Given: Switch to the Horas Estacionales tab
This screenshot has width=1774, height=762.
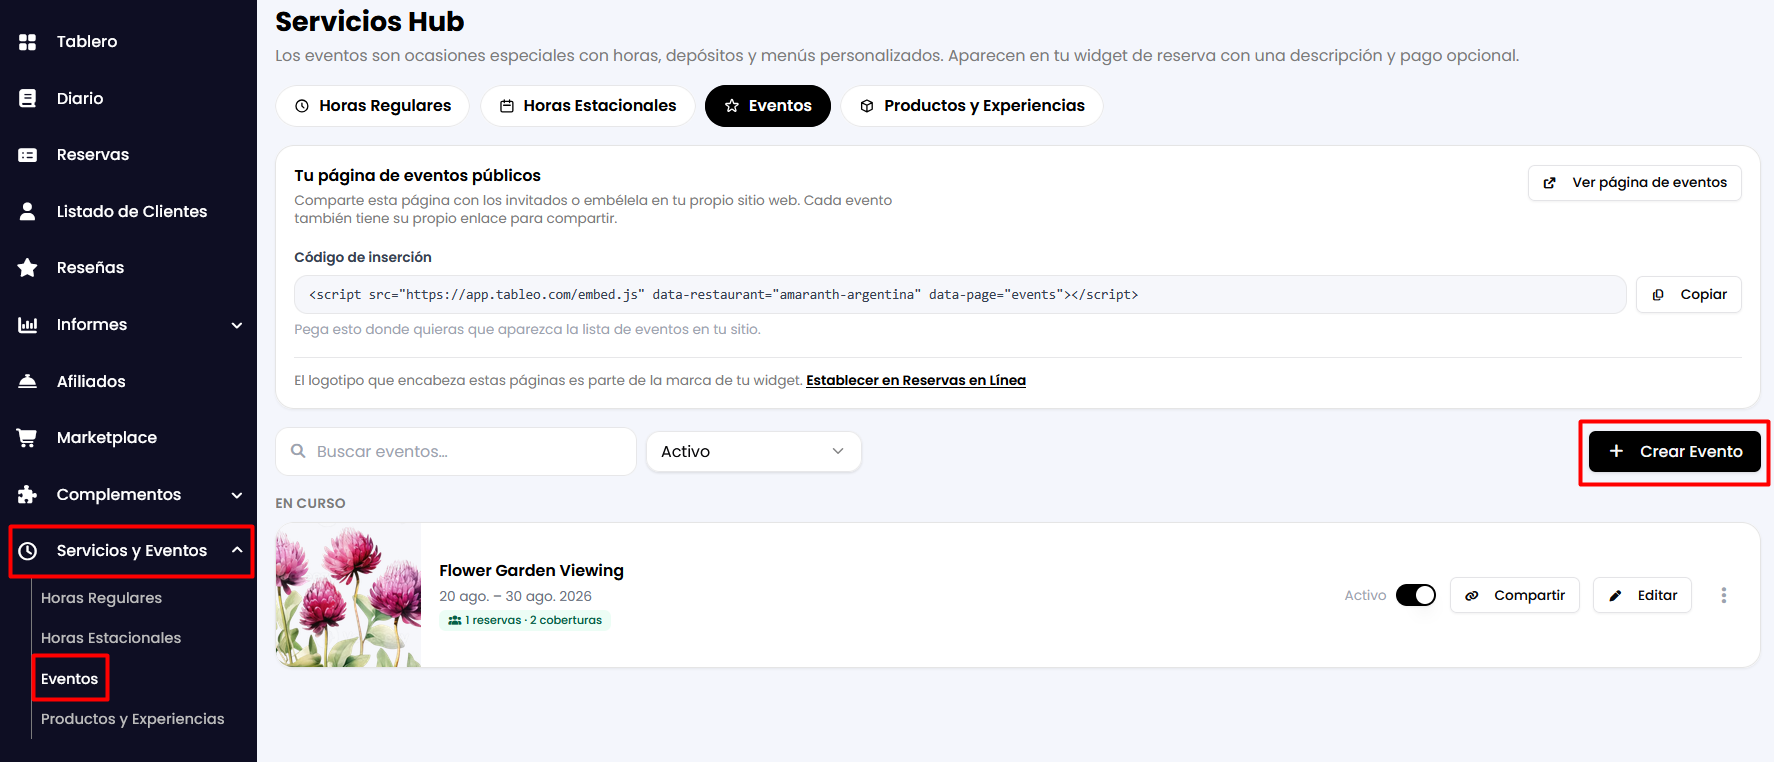Looking at the screenshot, I should (x=588, y=106).
